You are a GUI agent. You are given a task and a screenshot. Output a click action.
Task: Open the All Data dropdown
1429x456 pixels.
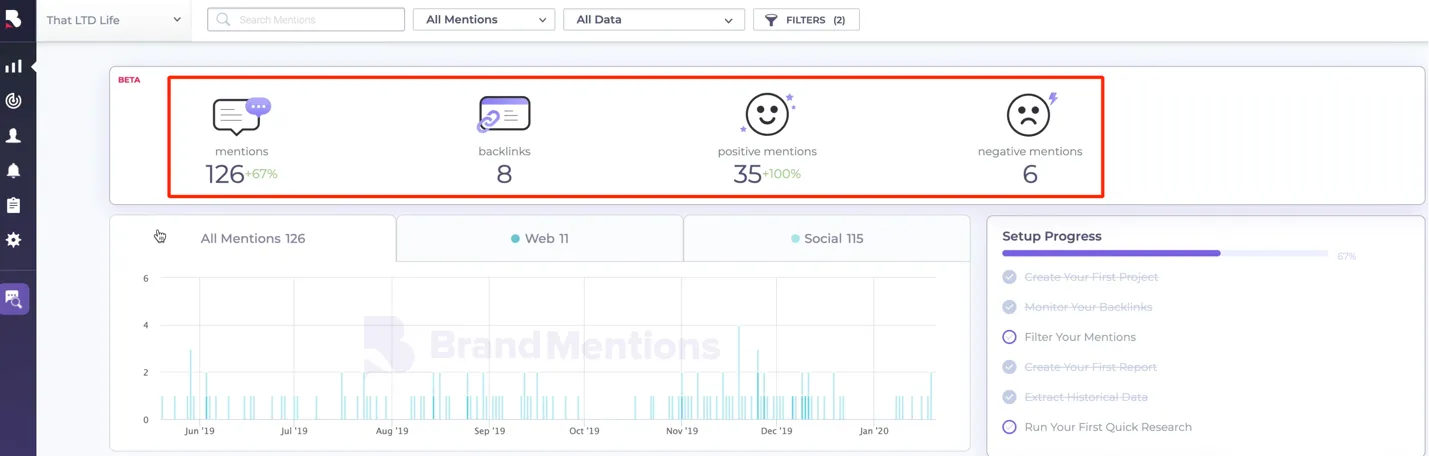654,20
